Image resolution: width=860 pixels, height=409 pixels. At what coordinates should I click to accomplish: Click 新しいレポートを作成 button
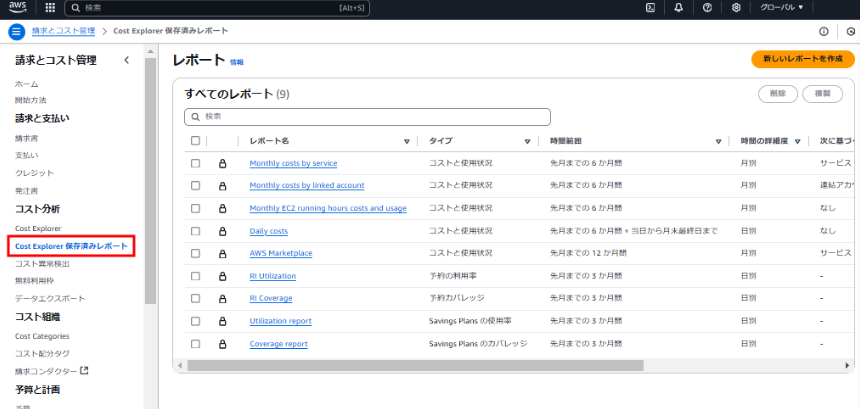coord(803,59)
